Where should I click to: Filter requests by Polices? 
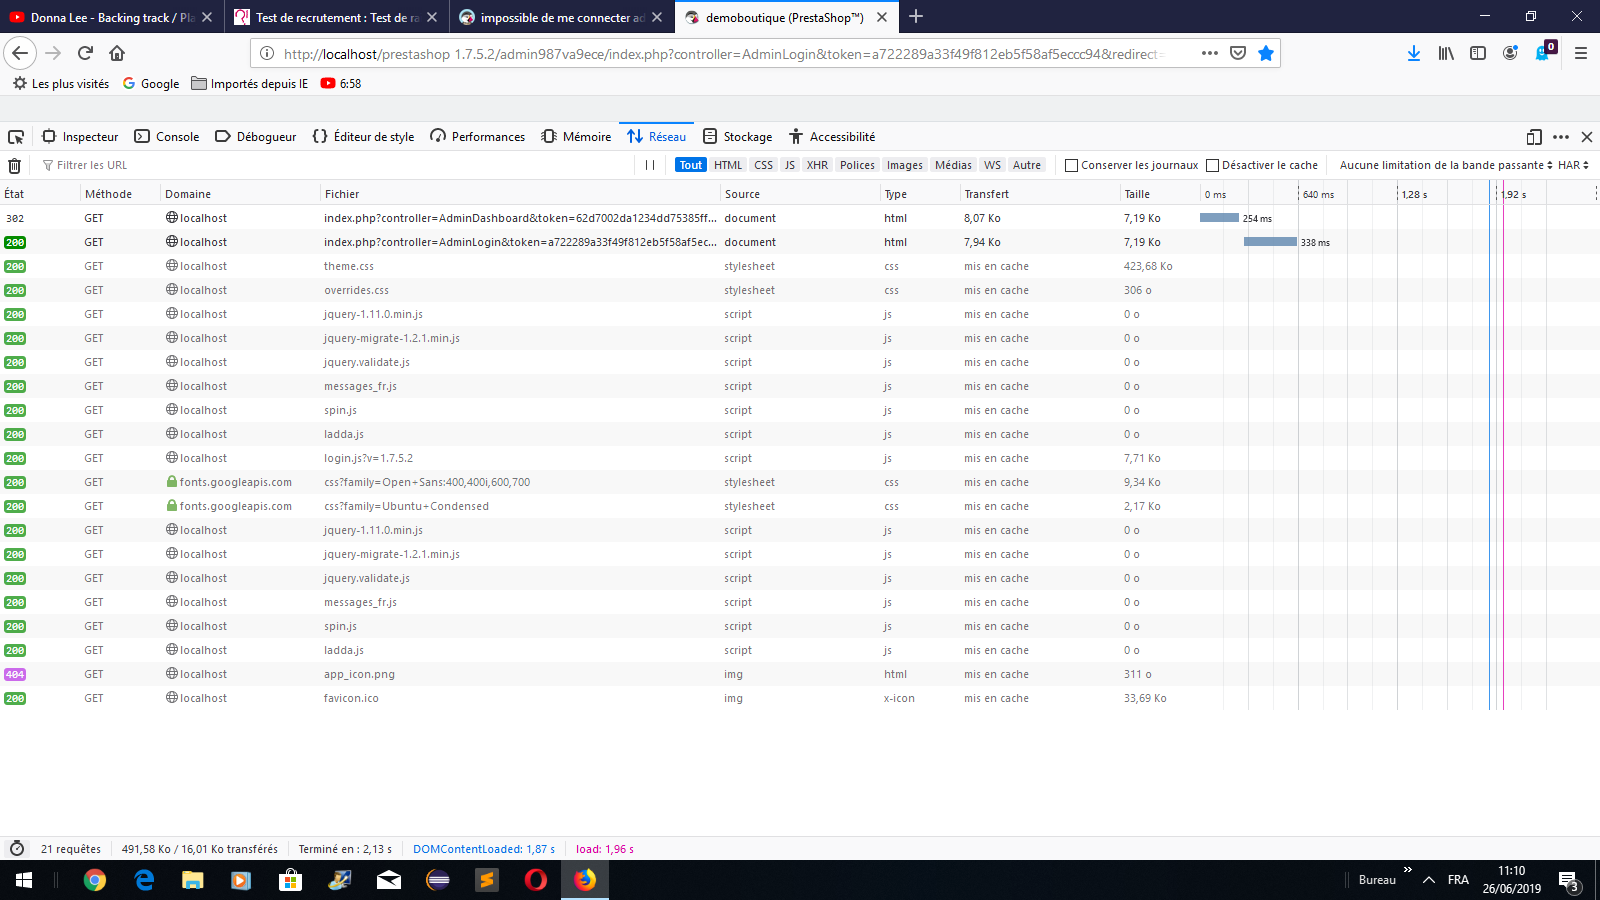click(x=857, y=165)
